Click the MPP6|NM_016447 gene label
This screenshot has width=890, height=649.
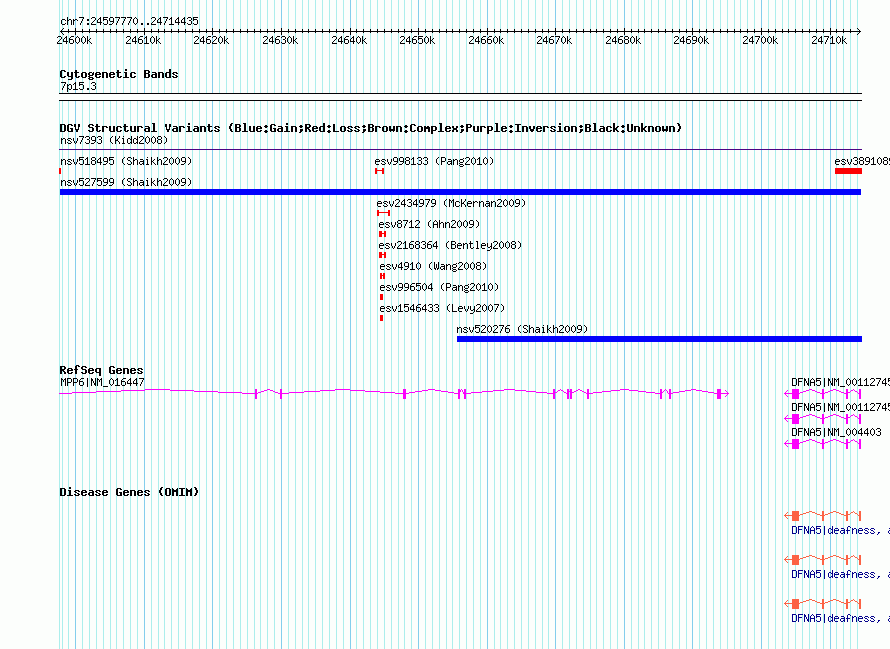coord(102,383)
